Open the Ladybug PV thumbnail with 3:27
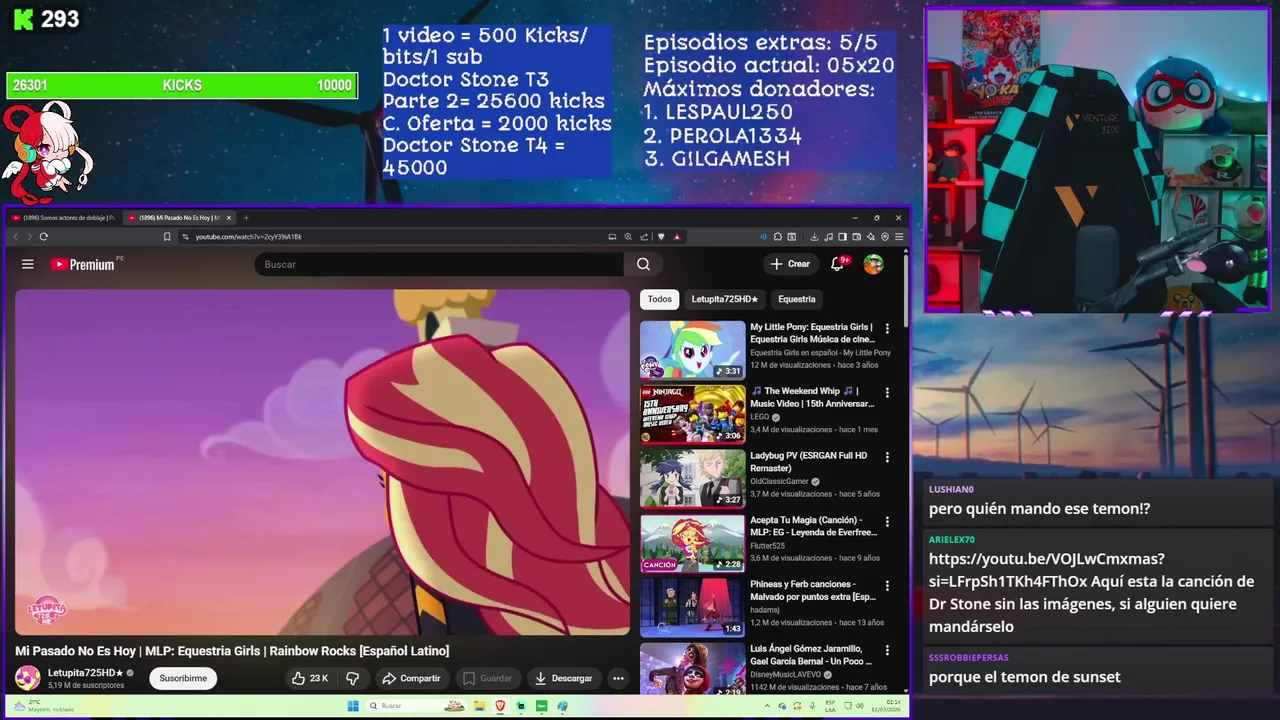This screenshot has height=720, width=1280. pyautogui.click(x=693, y=478)
